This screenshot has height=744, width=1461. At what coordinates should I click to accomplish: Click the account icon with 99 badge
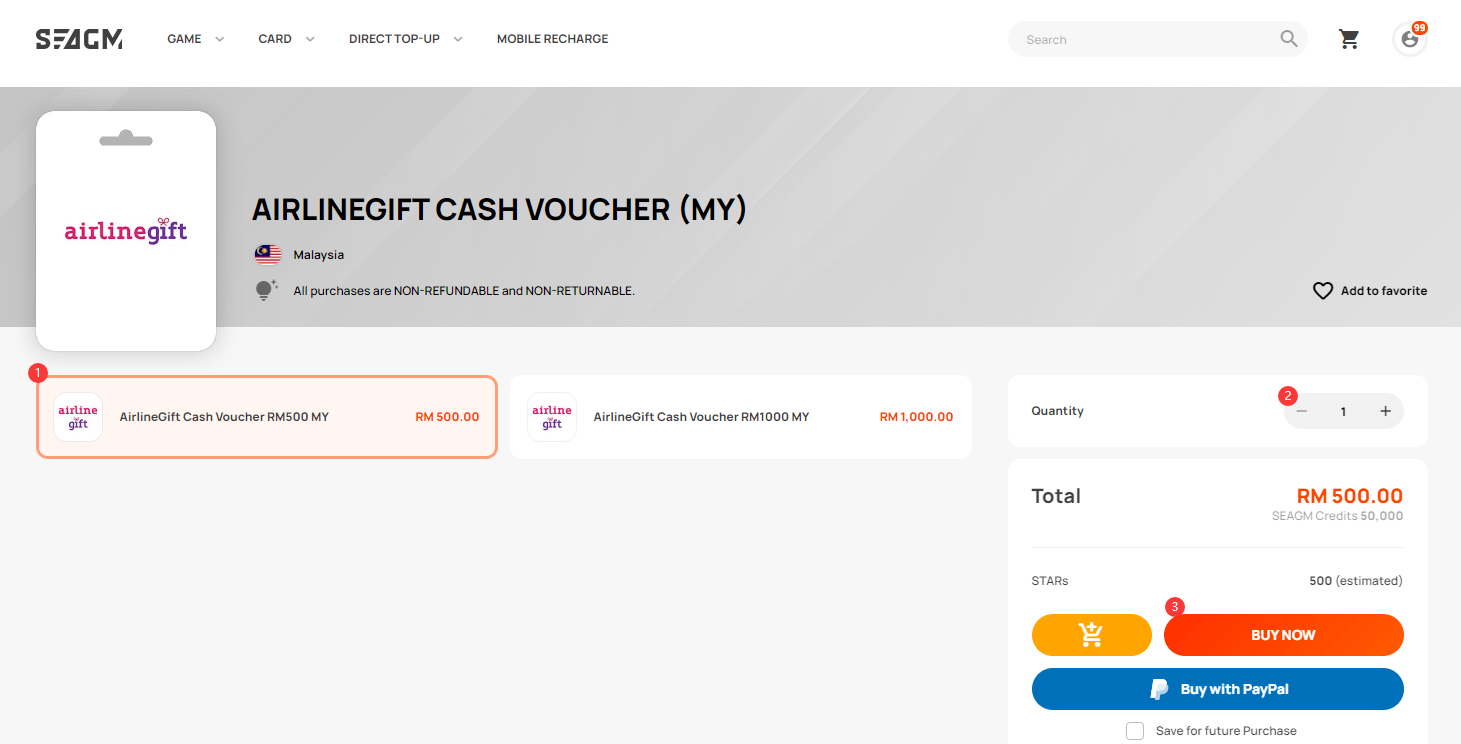coord(1410,40)
